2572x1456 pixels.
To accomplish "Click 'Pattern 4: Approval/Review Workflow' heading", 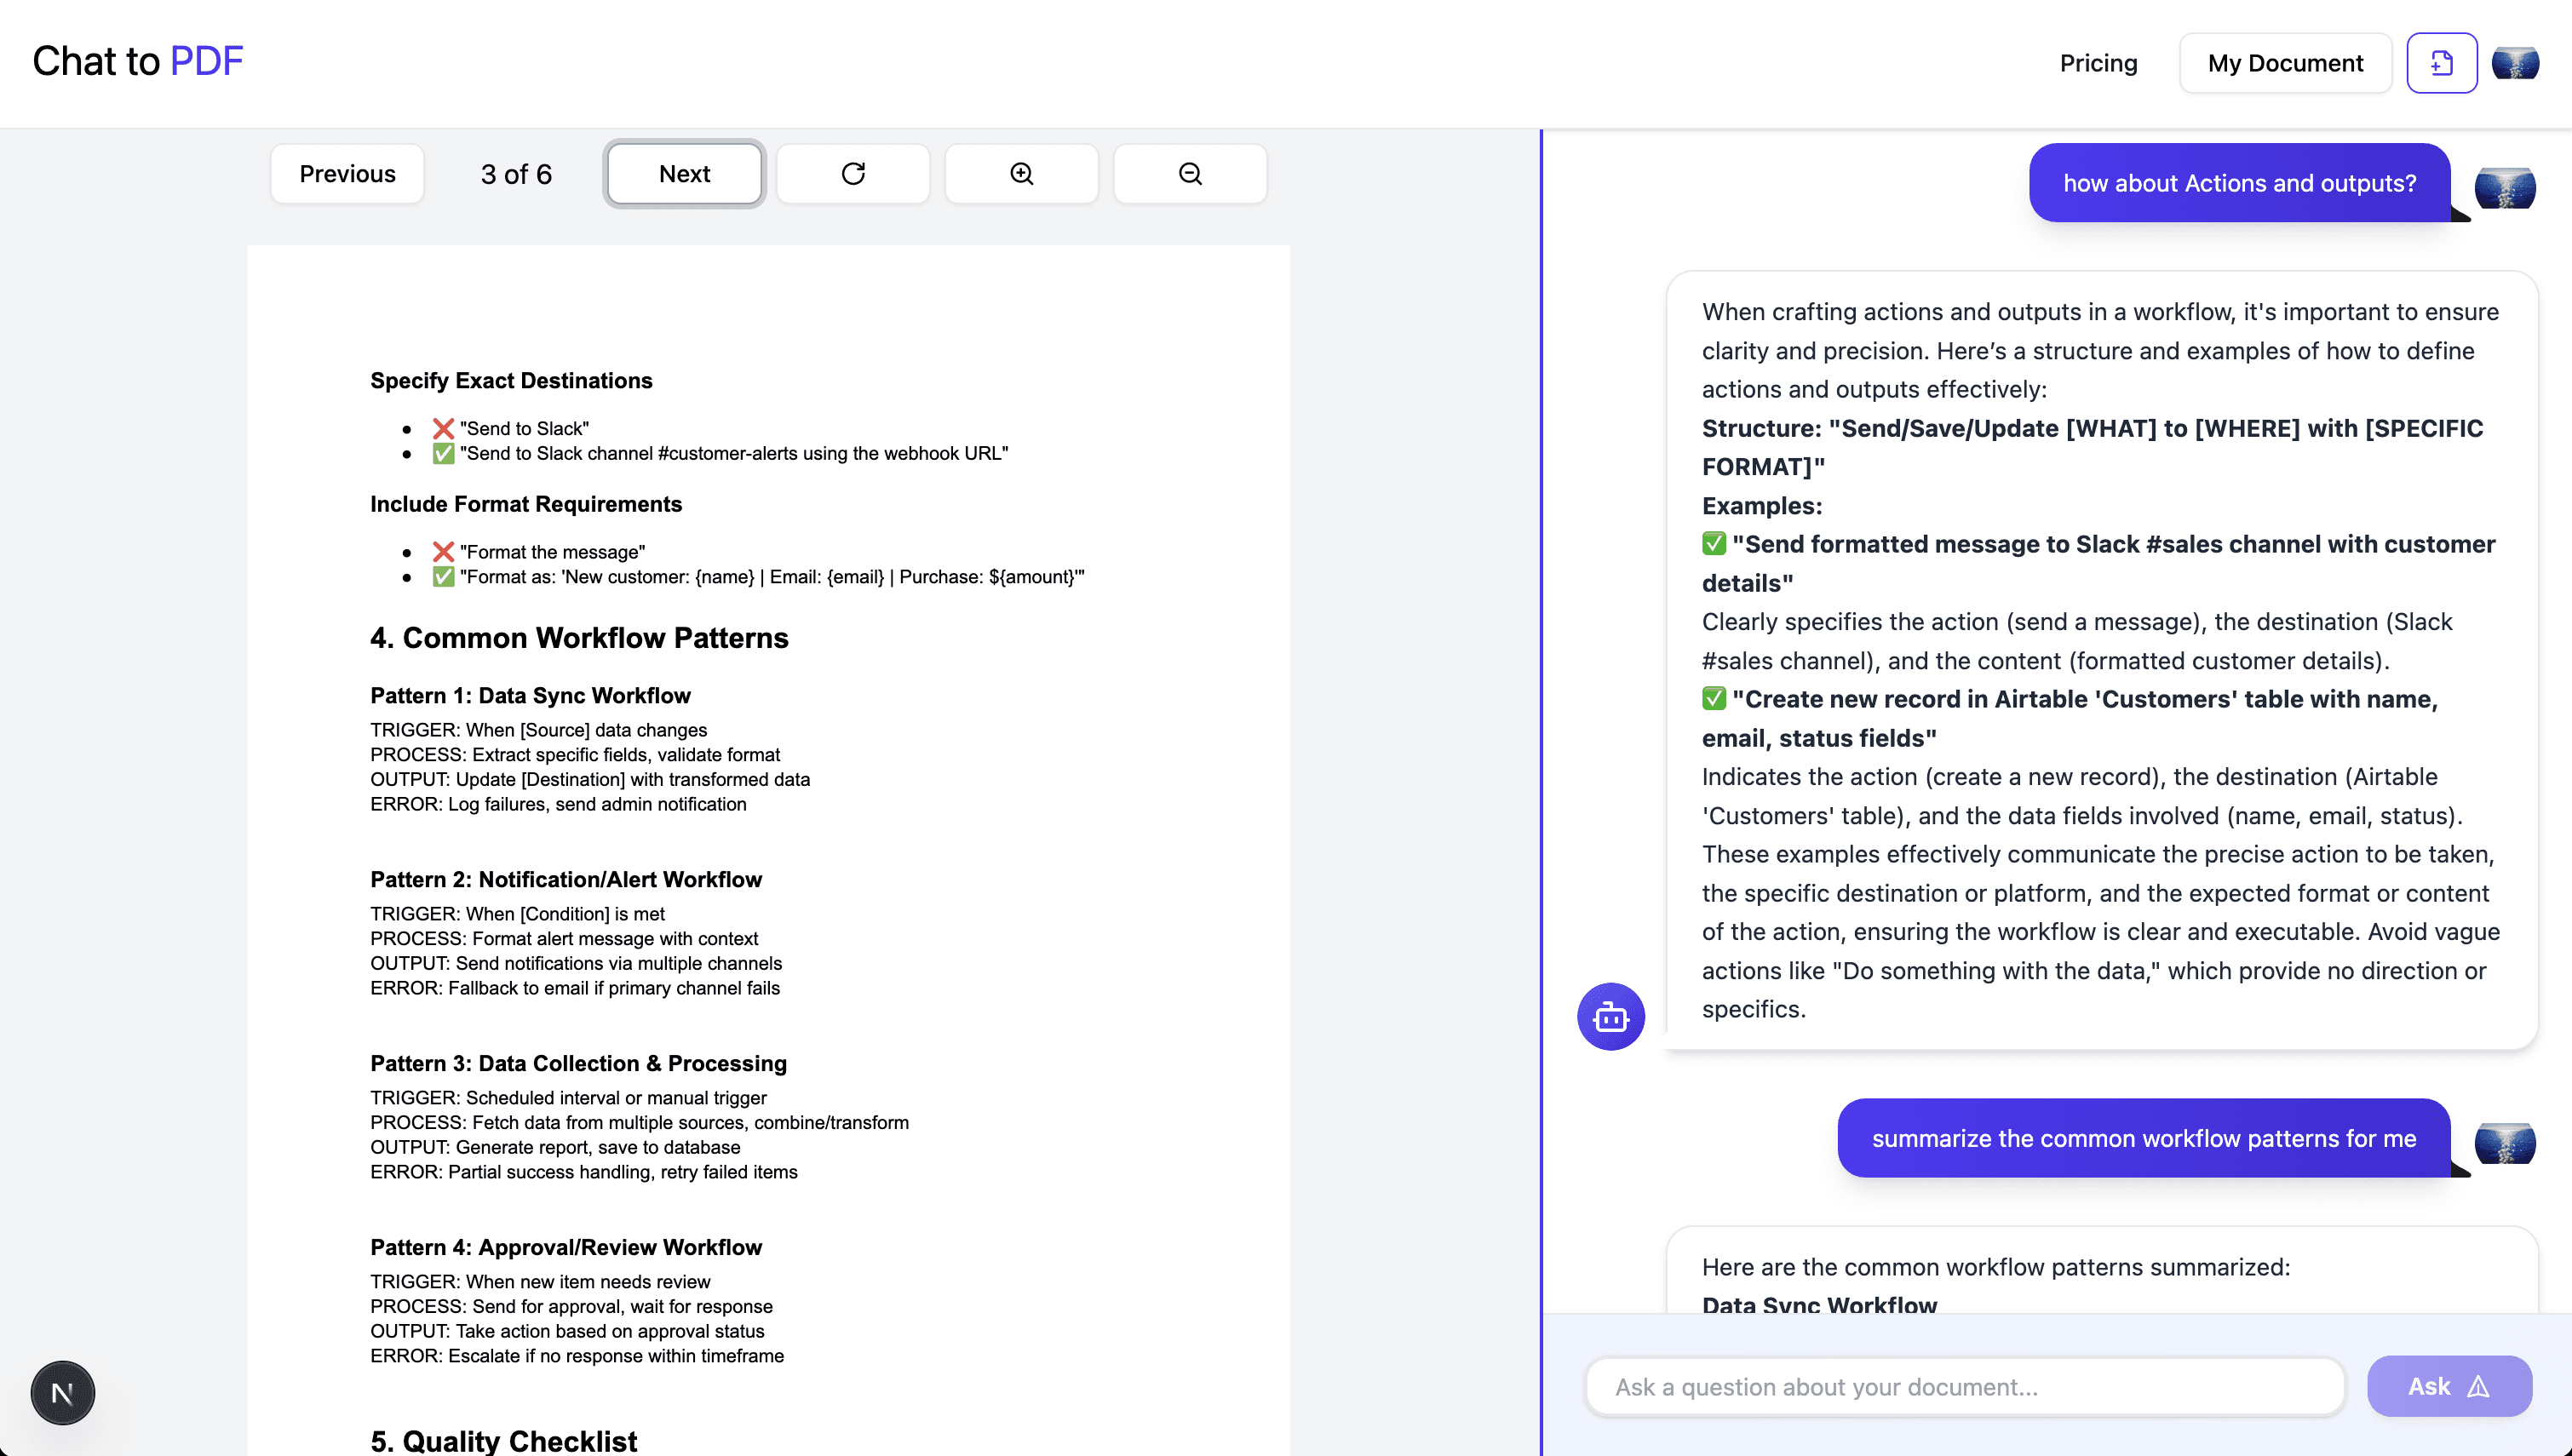I will point(566,1247).
